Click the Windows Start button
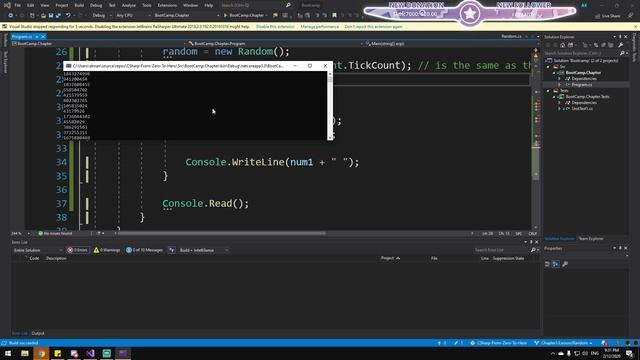This screenshot has height=360, width=640. point(8,353)
